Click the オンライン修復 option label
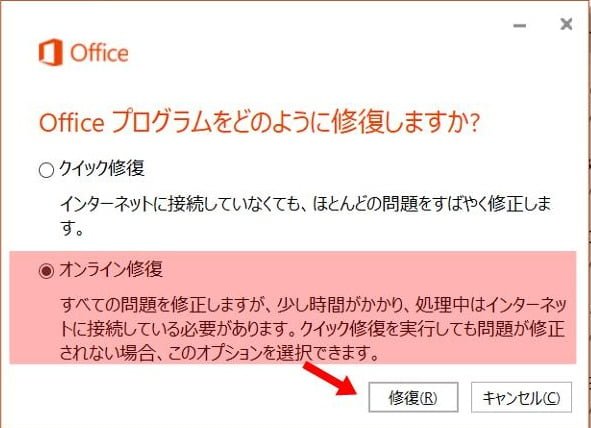591x428 pixels. (111, 269)
